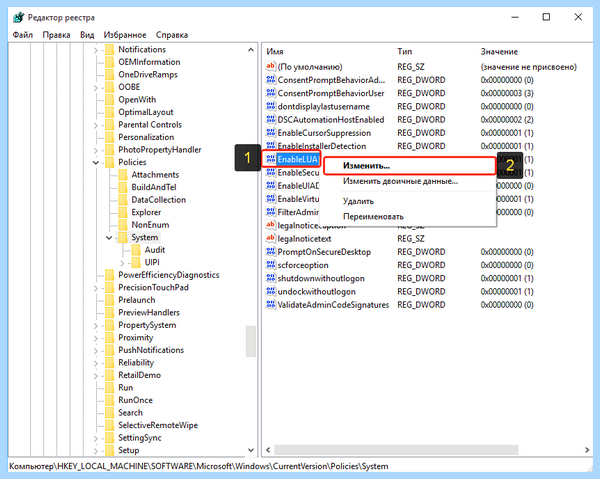Select the RetailDemo key
The image size is (600, 479).
click(x=139, y=375)
